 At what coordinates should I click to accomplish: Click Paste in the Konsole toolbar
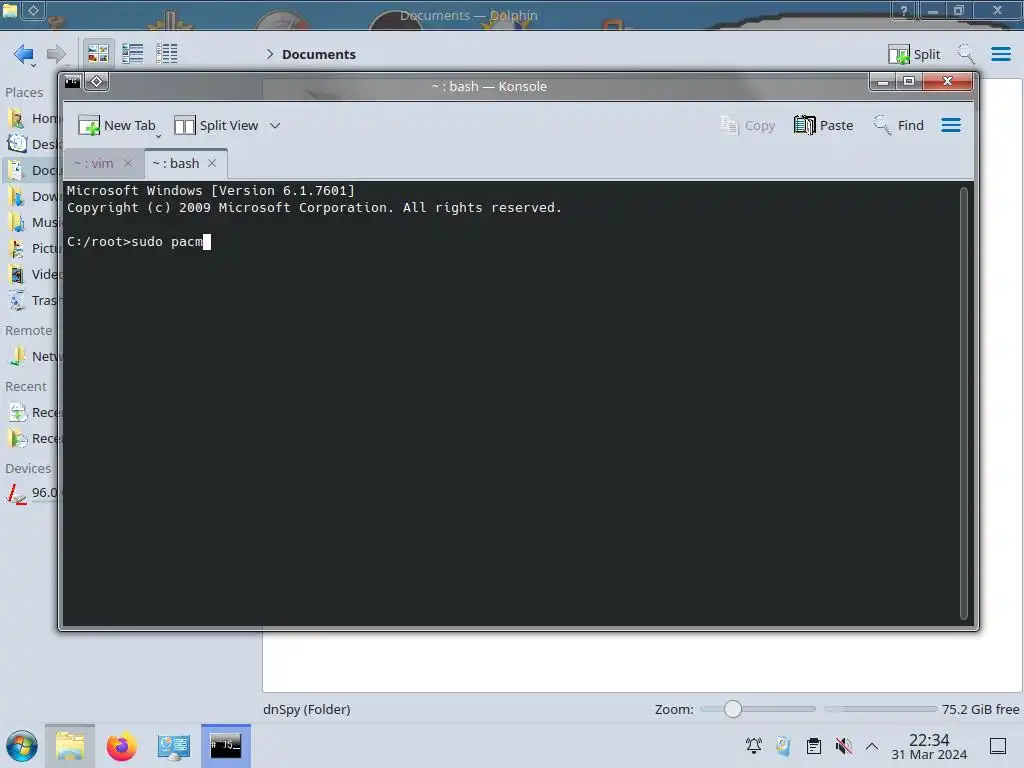click(824, 125)
